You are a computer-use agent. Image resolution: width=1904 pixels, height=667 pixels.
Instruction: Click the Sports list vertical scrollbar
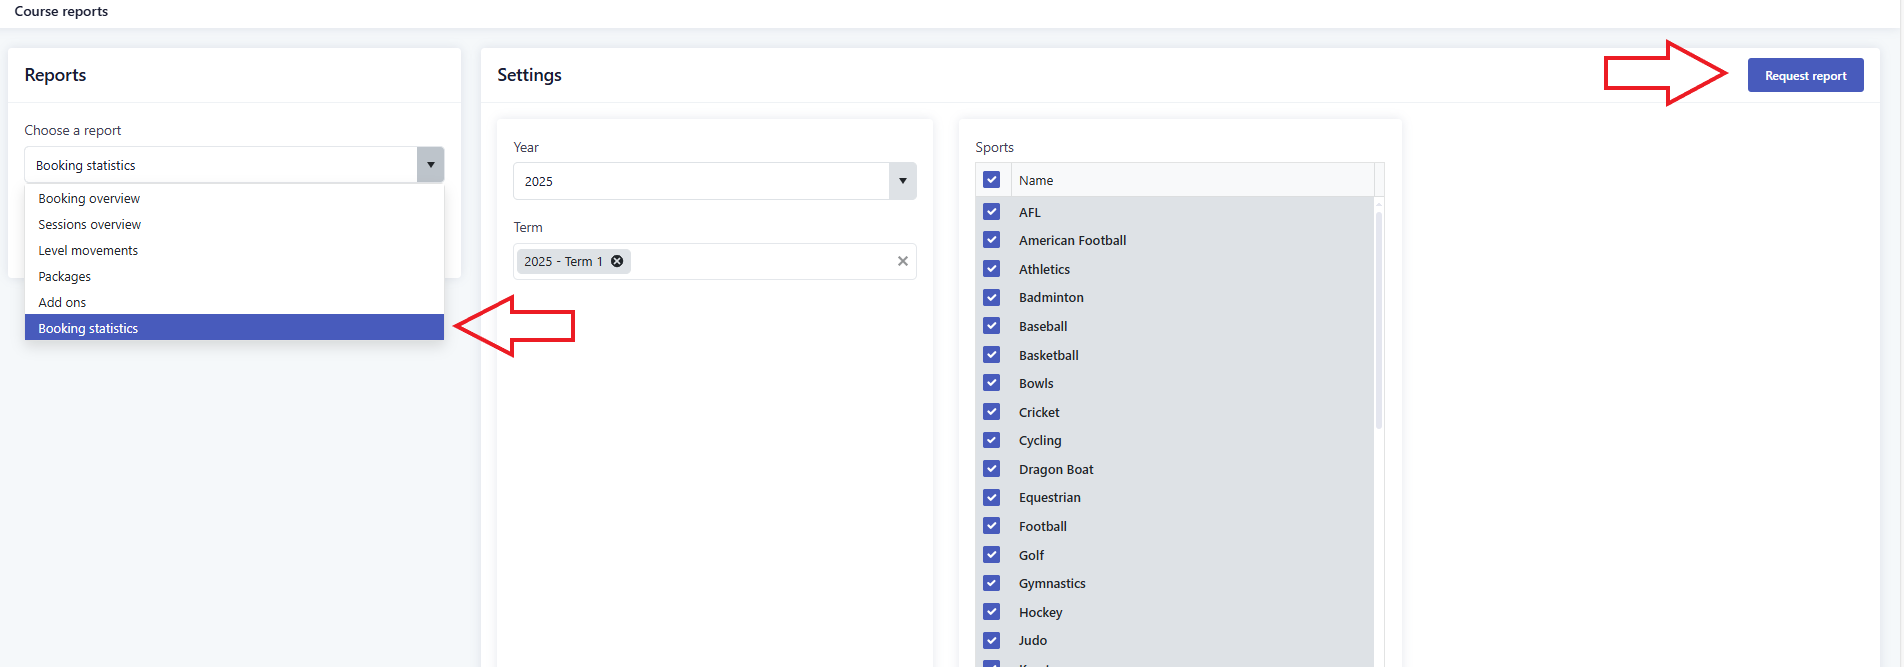(x=1378, y=320)
